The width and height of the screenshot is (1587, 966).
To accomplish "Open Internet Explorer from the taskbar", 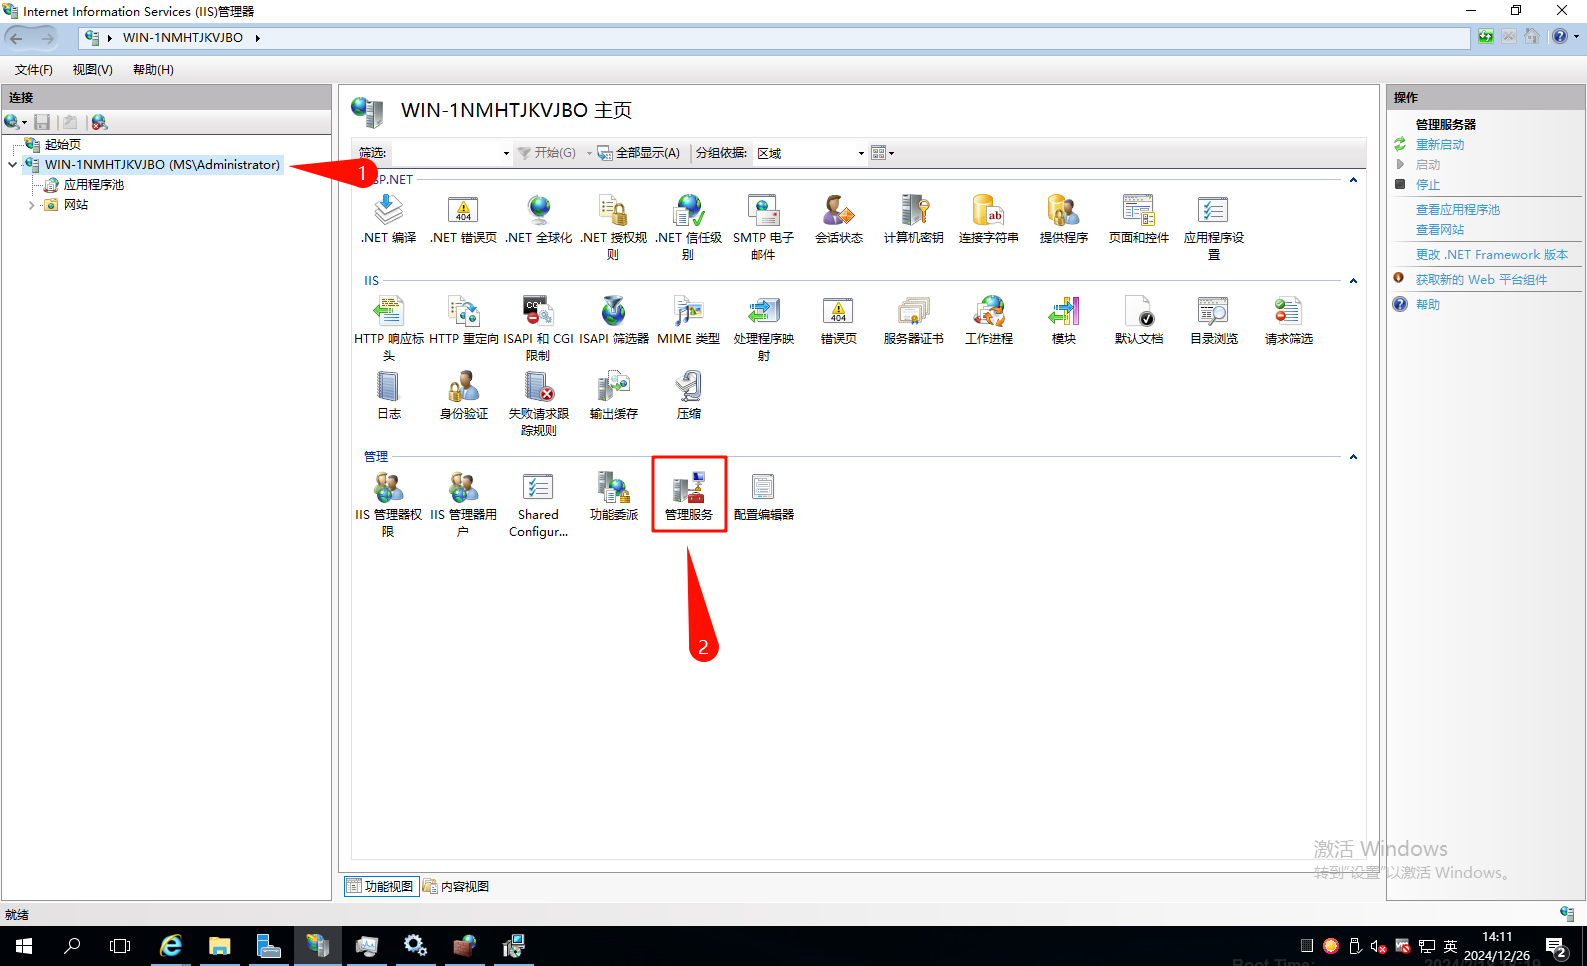I will tap(171, 946).
